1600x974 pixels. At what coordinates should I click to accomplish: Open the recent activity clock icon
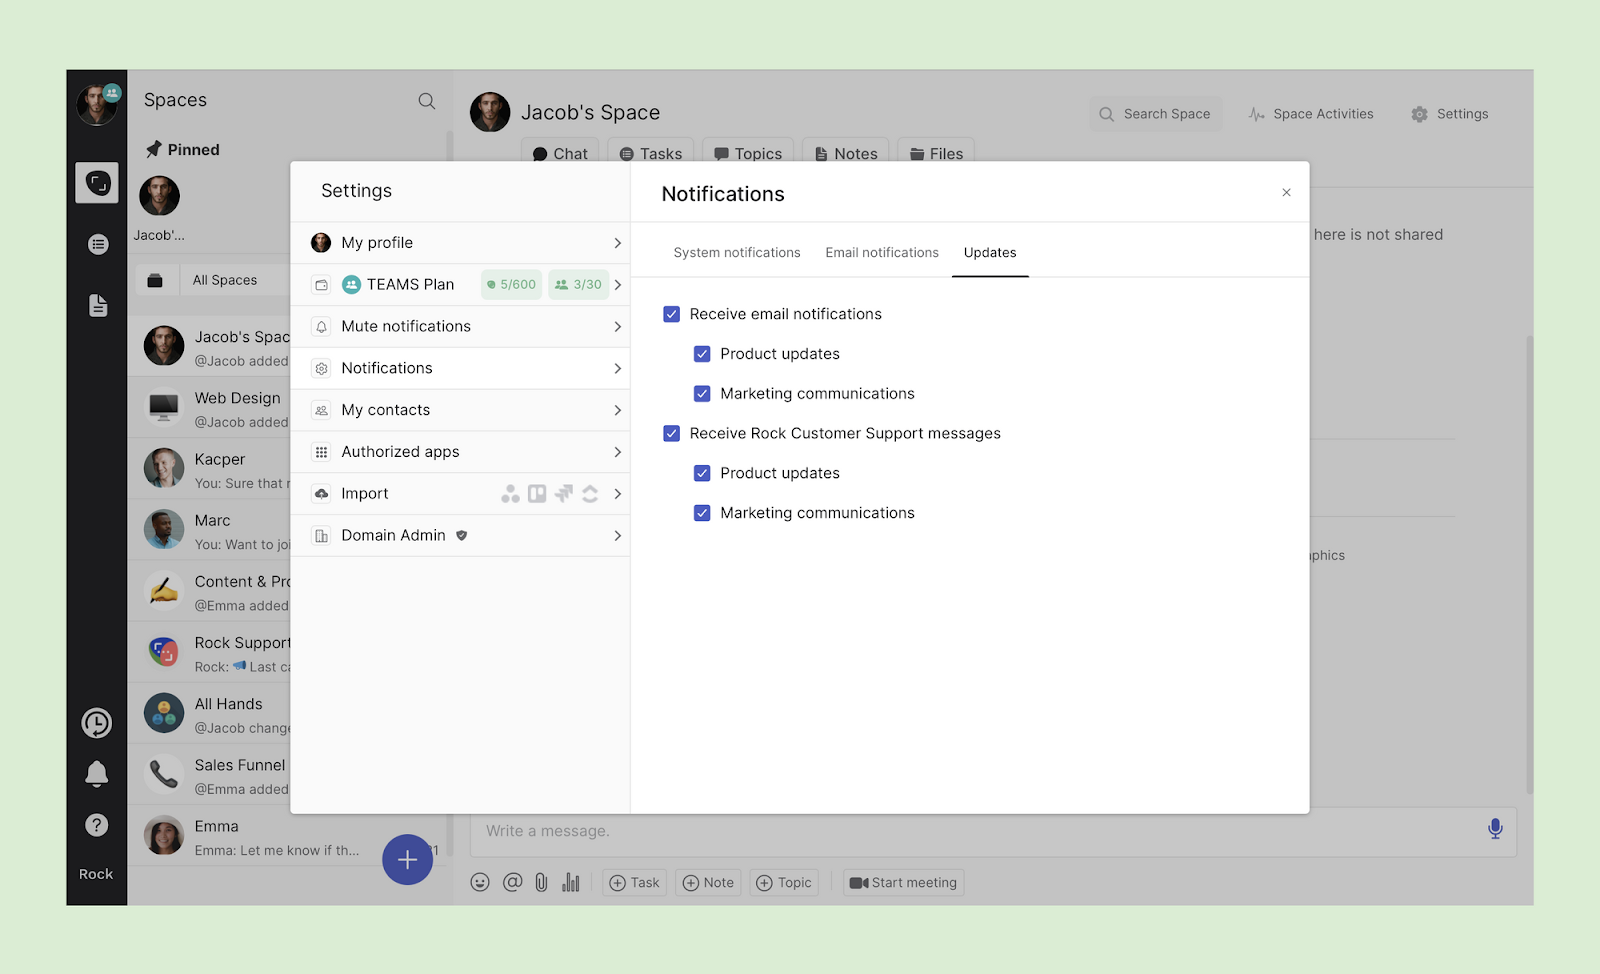point(97,723)
